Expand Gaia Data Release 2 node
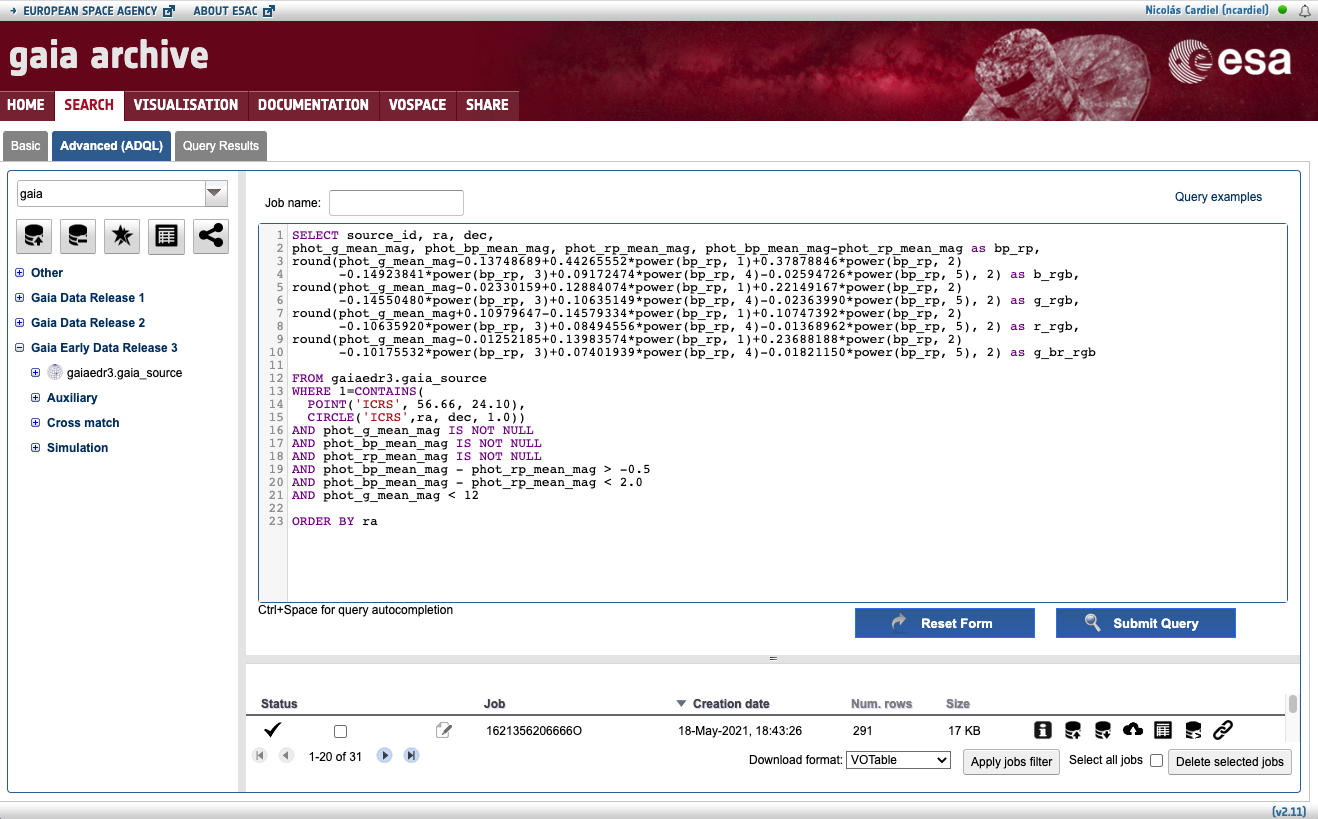This screenshot has width=1318, height=819. 20,323
